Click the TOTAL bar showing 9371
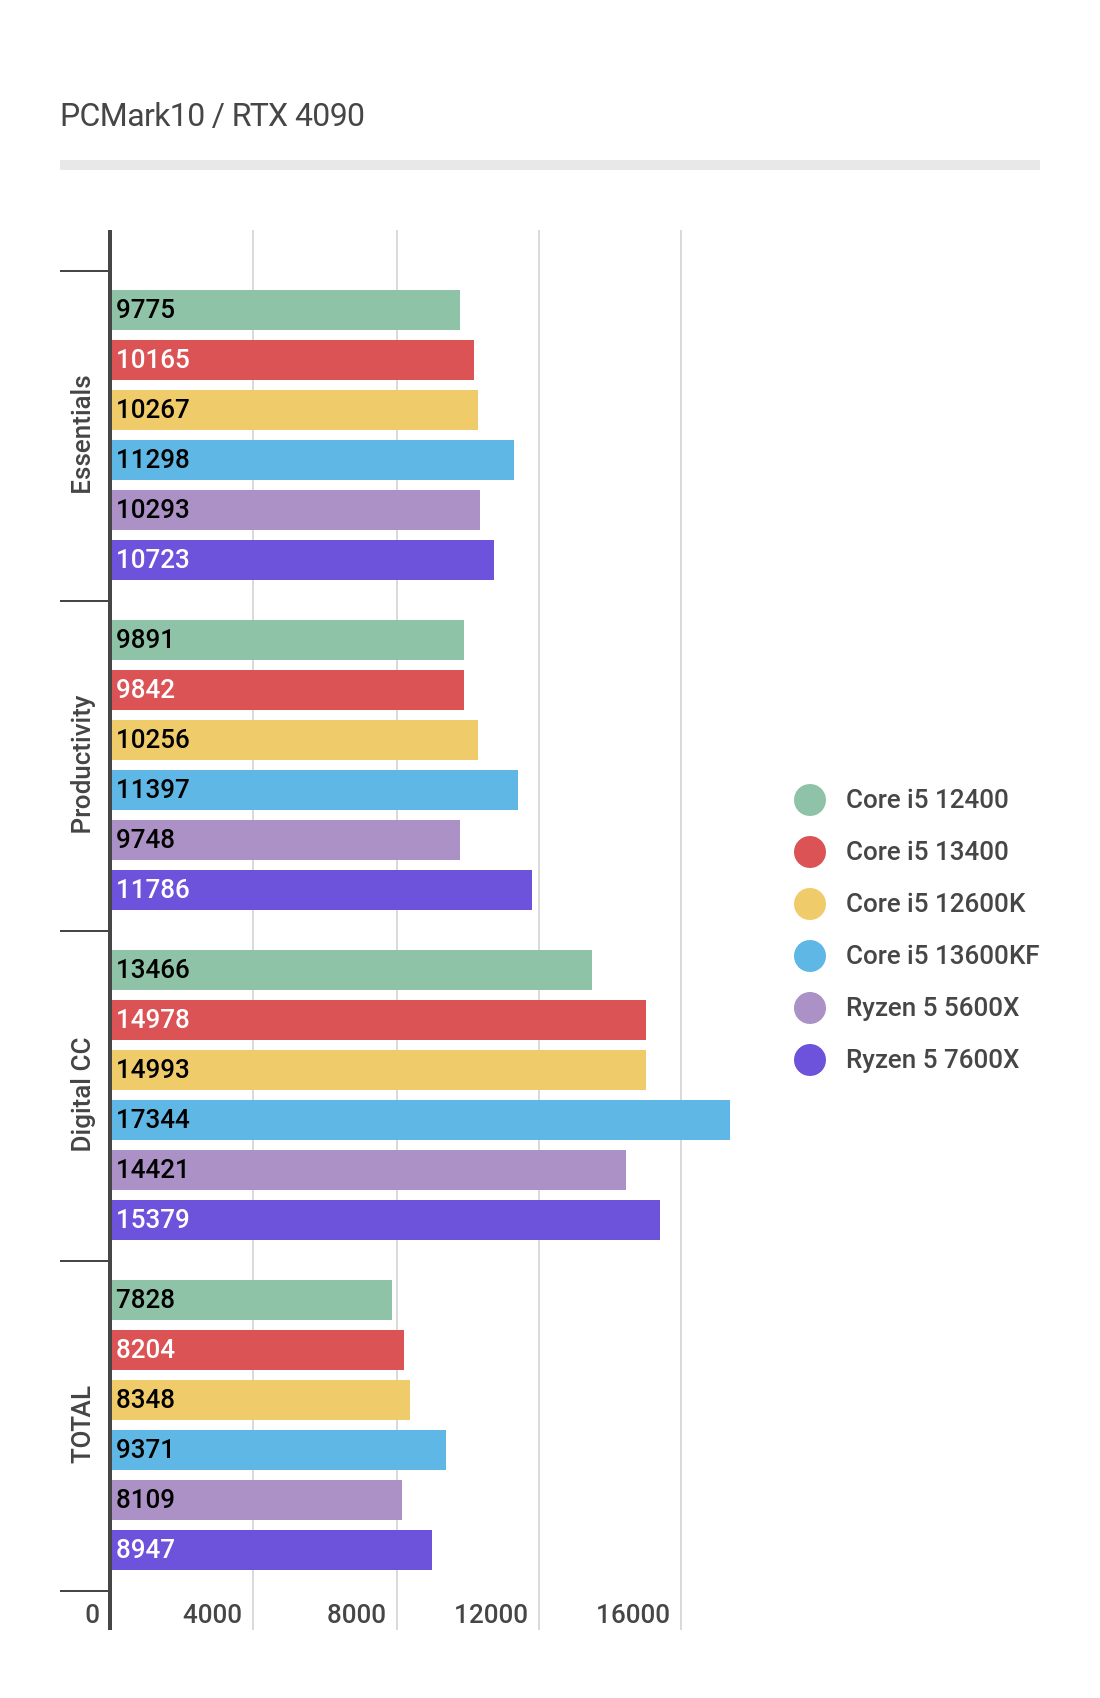Screen dimensions: 1100x1698 (278, 1450)
